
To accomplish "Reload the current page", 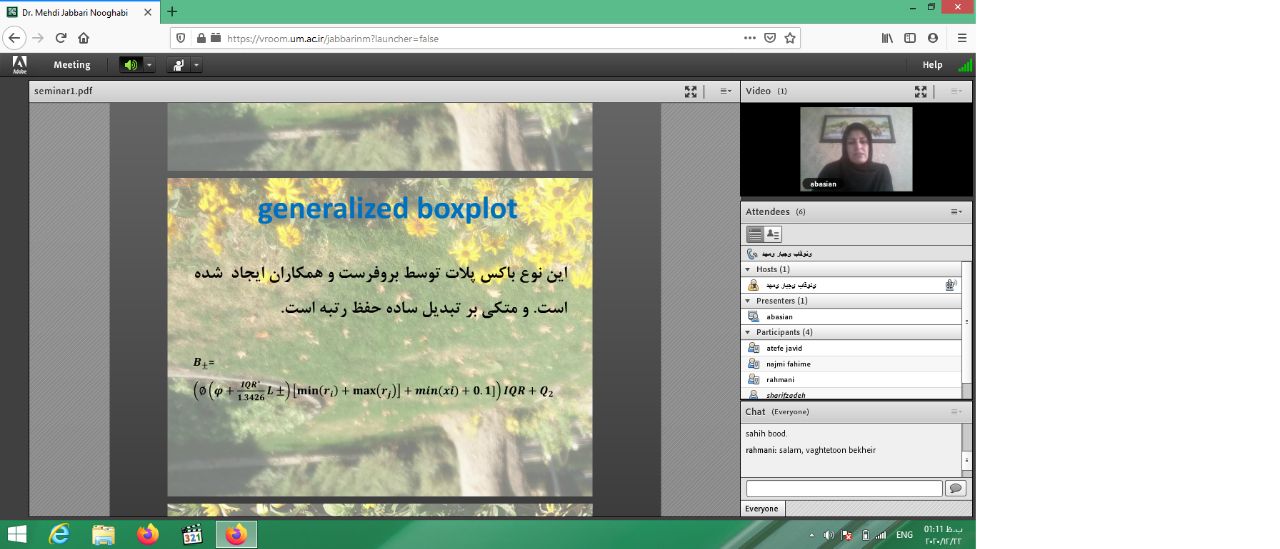I will pos(61,38).
